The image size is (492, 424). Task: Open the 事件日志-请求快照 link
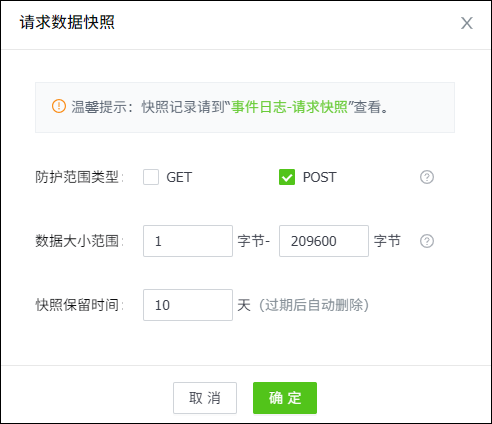[289, 107]
